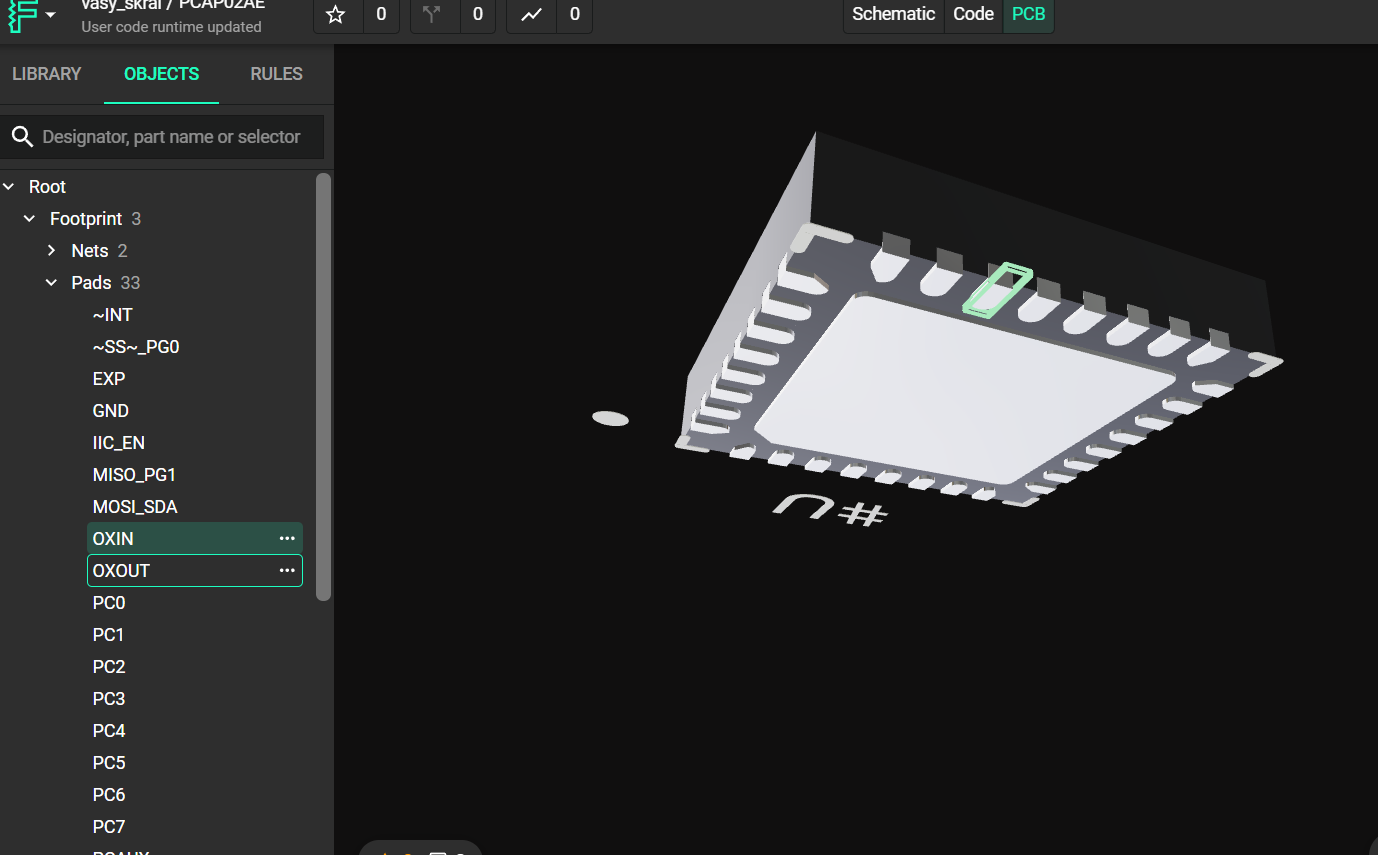Expand the Nets tree node
This screenshot has height=855, width=1378.
pos(52,251)
